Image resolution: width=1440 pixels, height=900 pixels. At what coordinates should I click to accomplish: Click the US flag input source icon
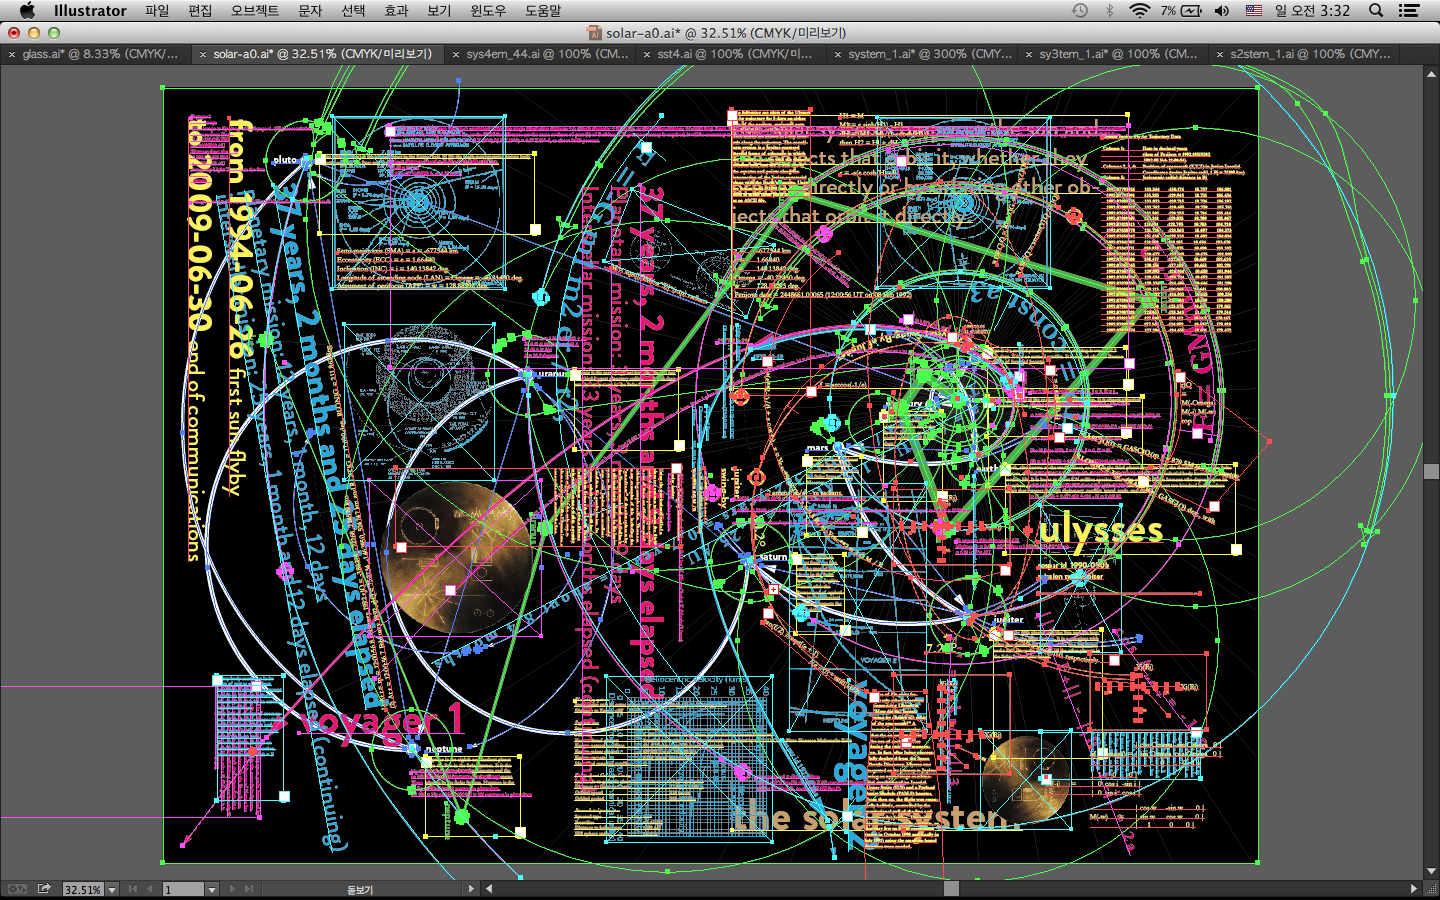(x=1253, y=10)
